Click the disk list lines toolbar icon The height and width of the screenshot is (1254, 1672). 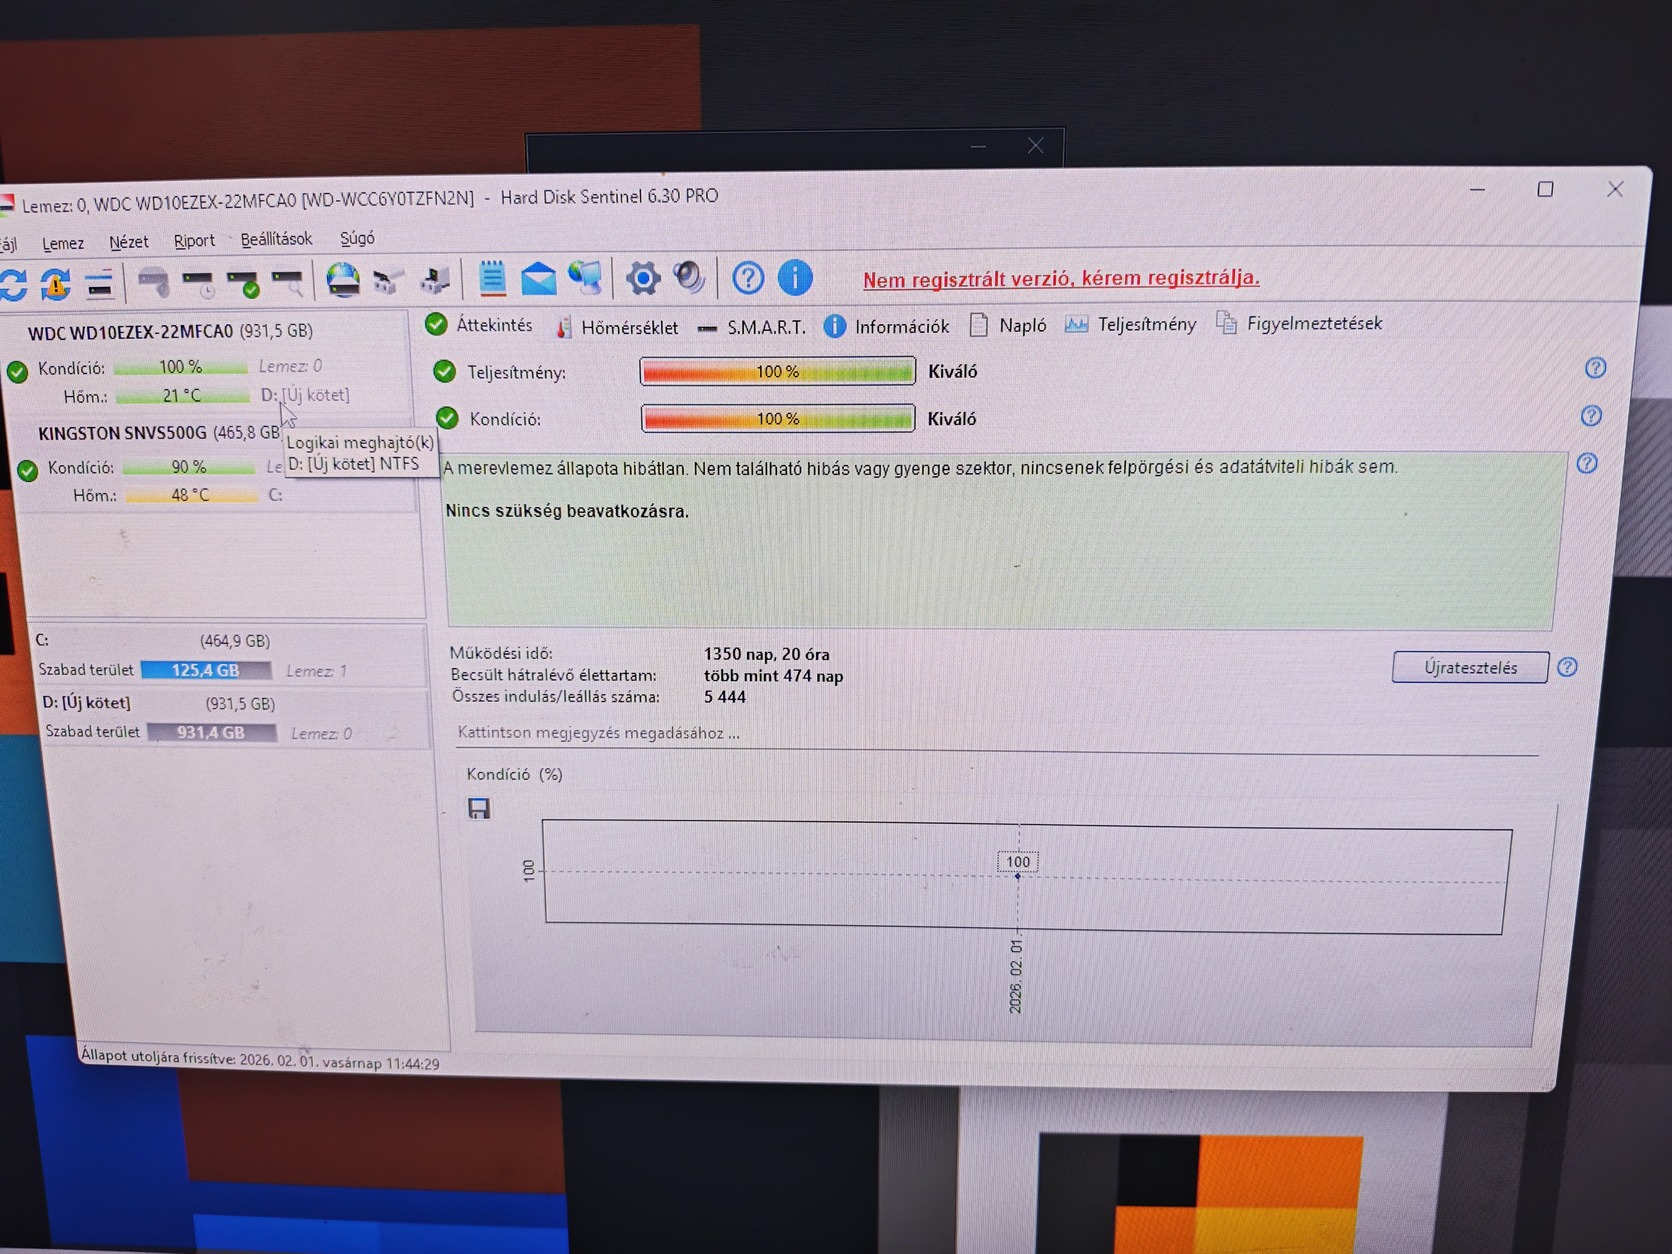coord(99,285)
